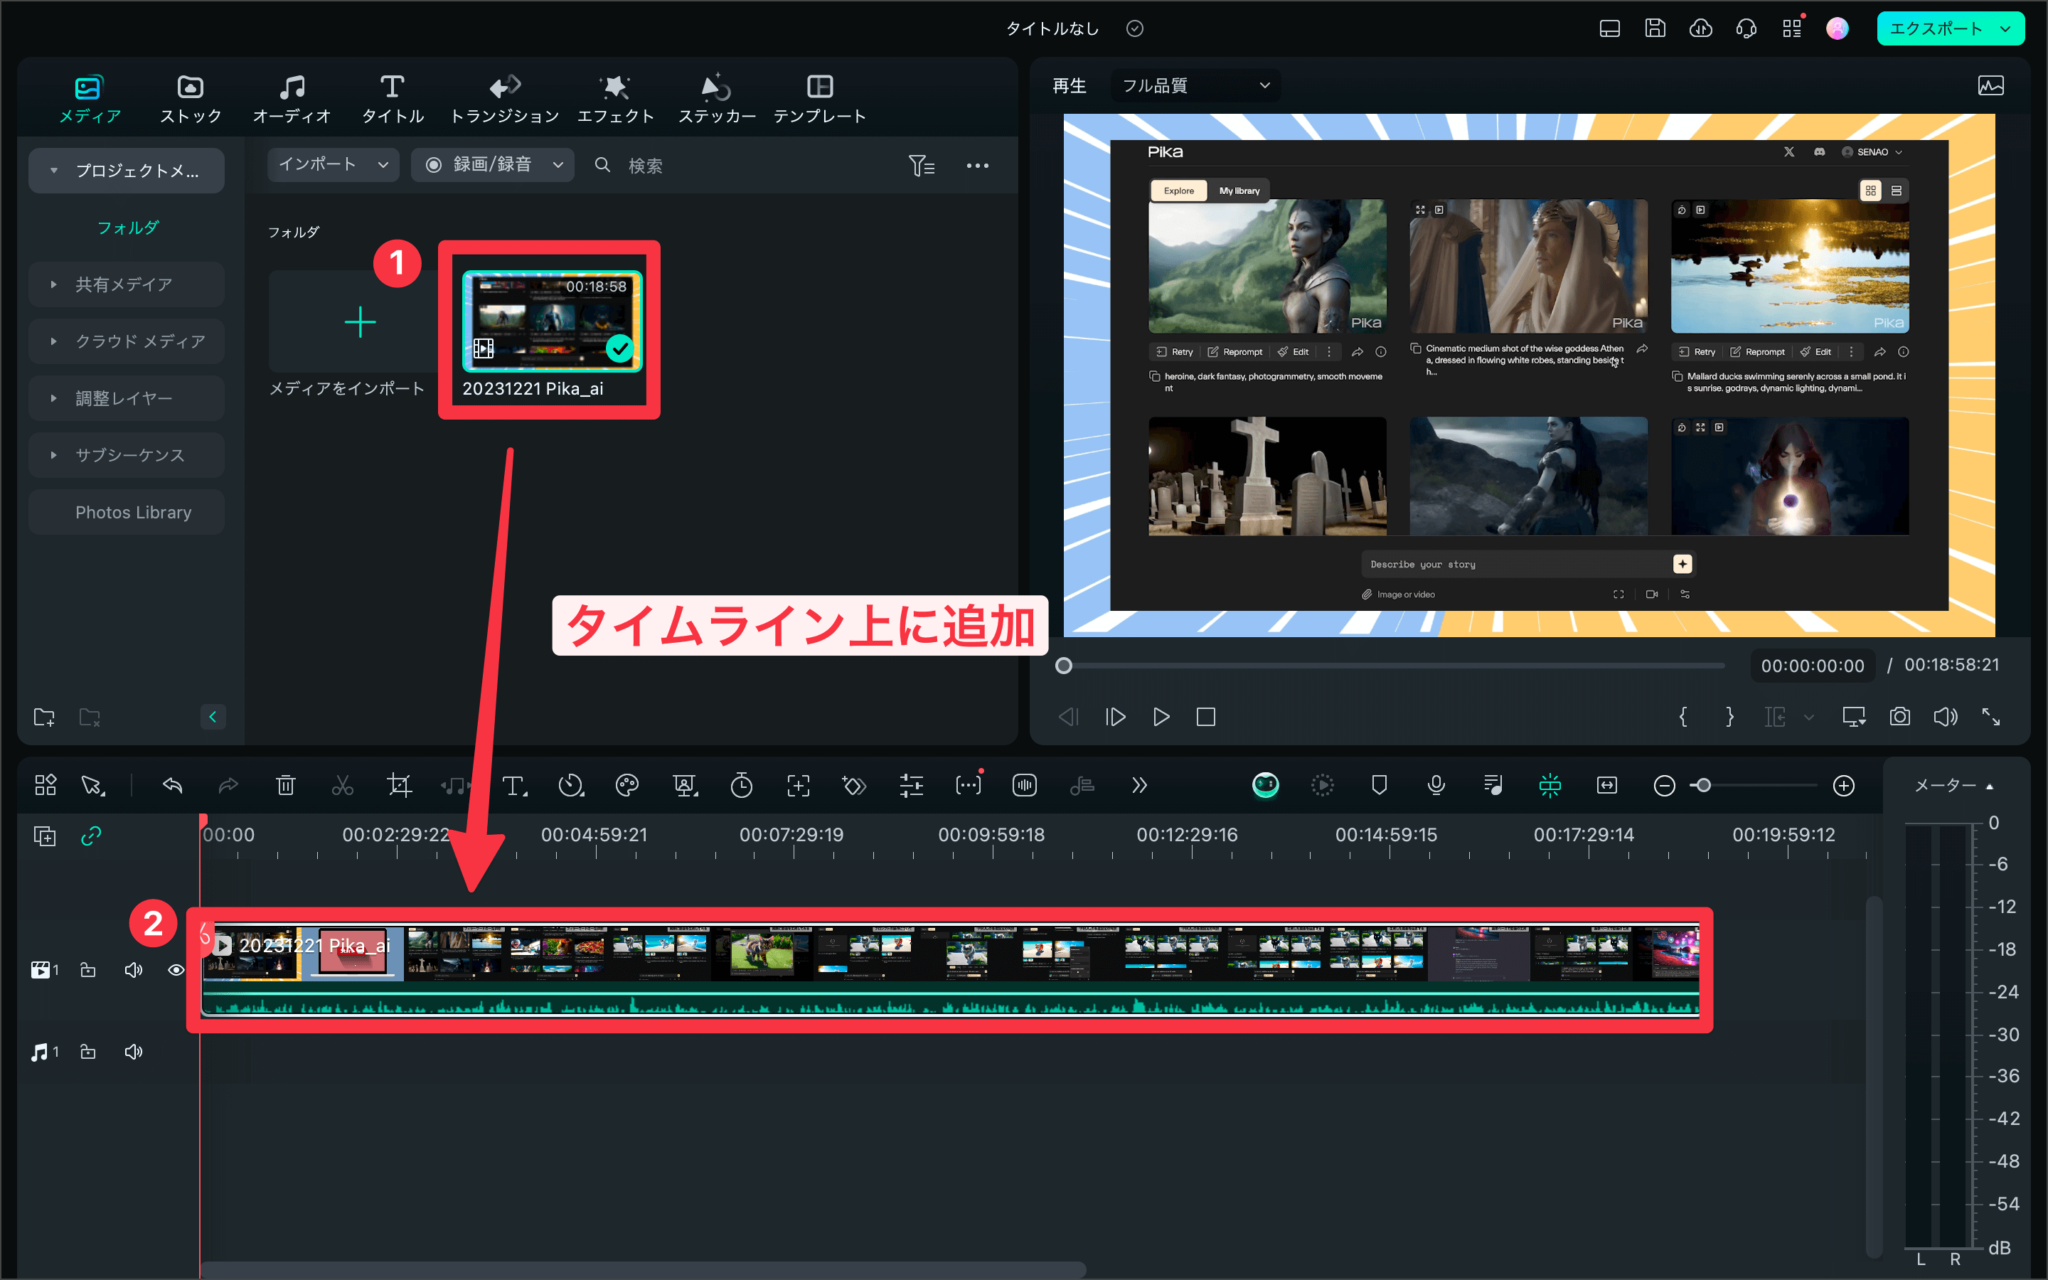Click the undo icon

point(172,785)
